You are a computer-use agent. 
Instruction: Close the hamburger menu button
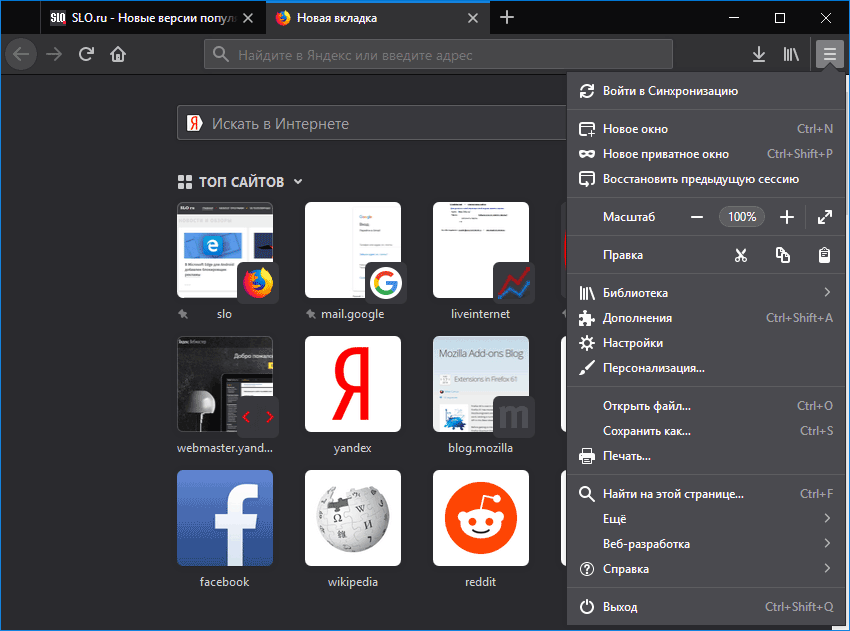(829, 54)
